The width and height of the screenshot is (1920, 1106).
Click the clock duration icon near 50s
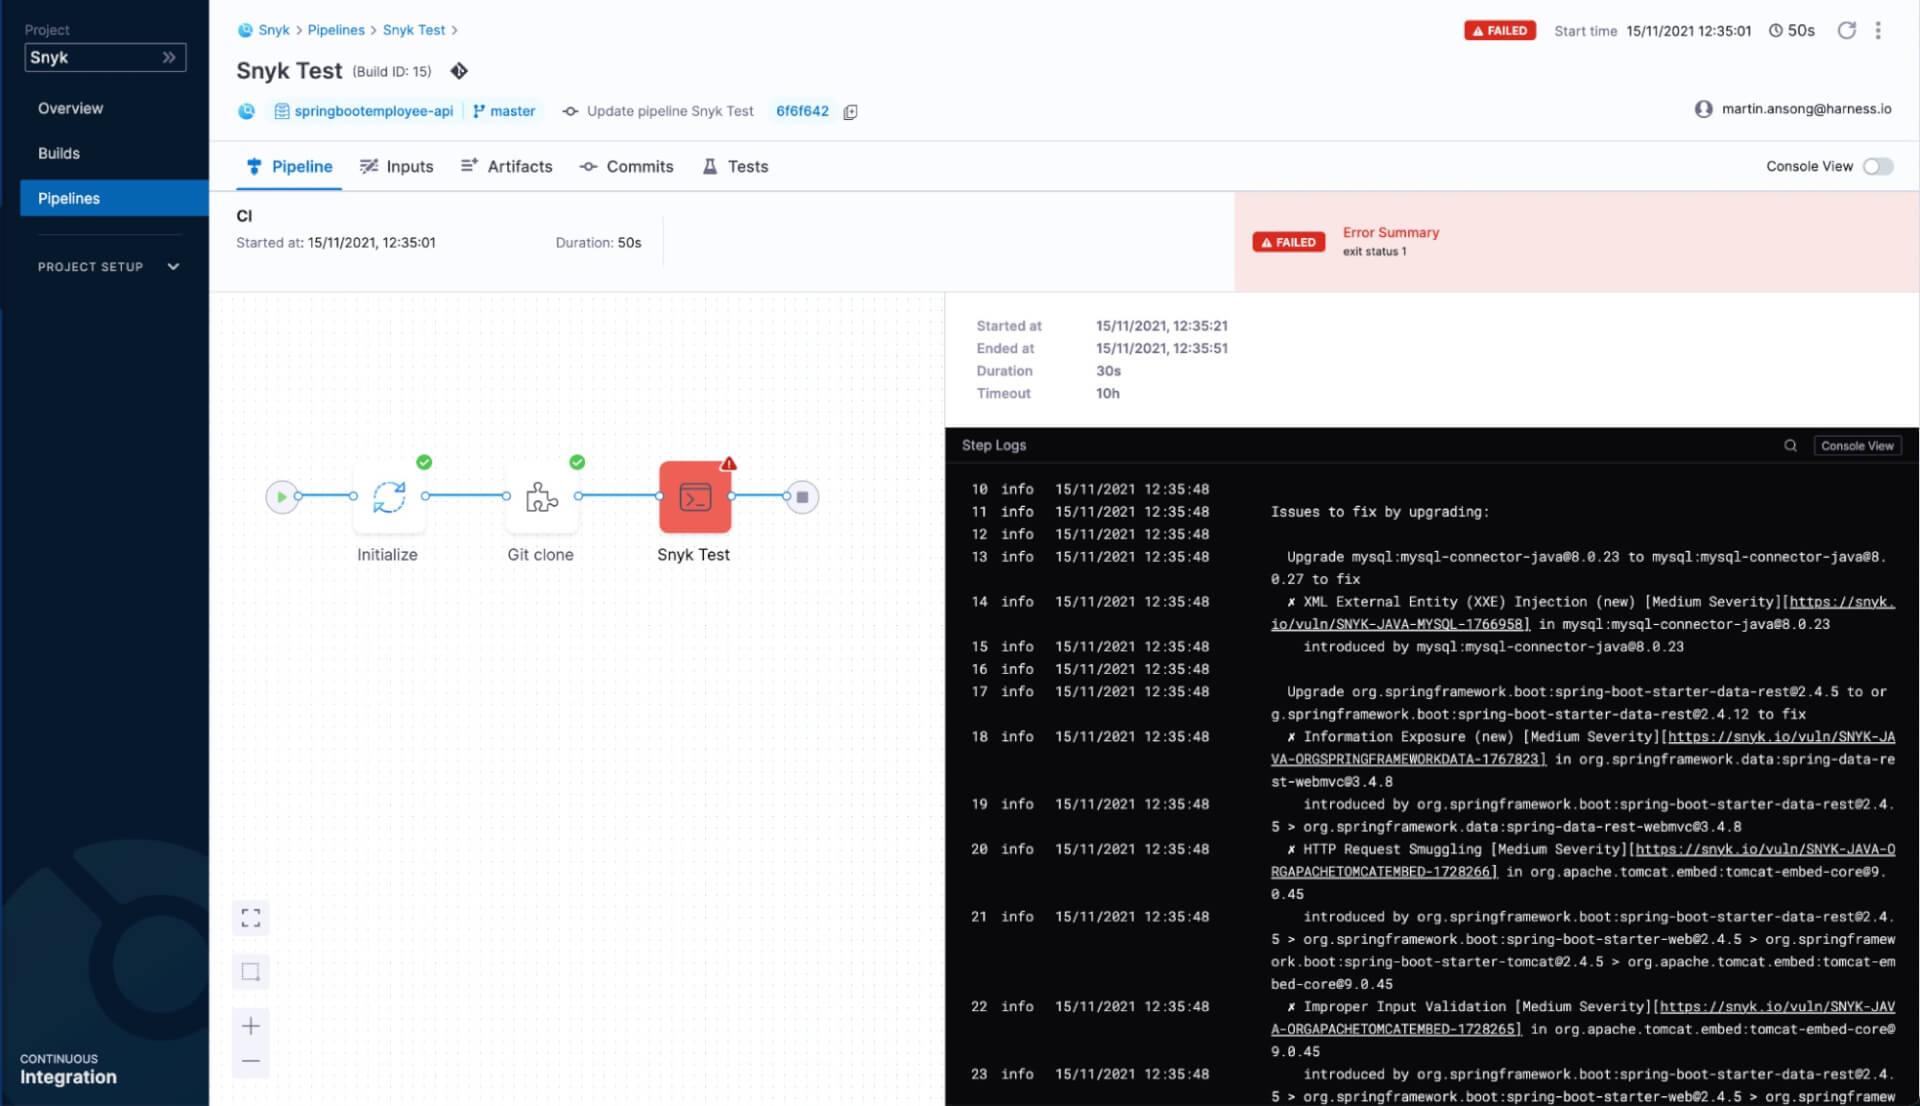tap(1776, 31)
